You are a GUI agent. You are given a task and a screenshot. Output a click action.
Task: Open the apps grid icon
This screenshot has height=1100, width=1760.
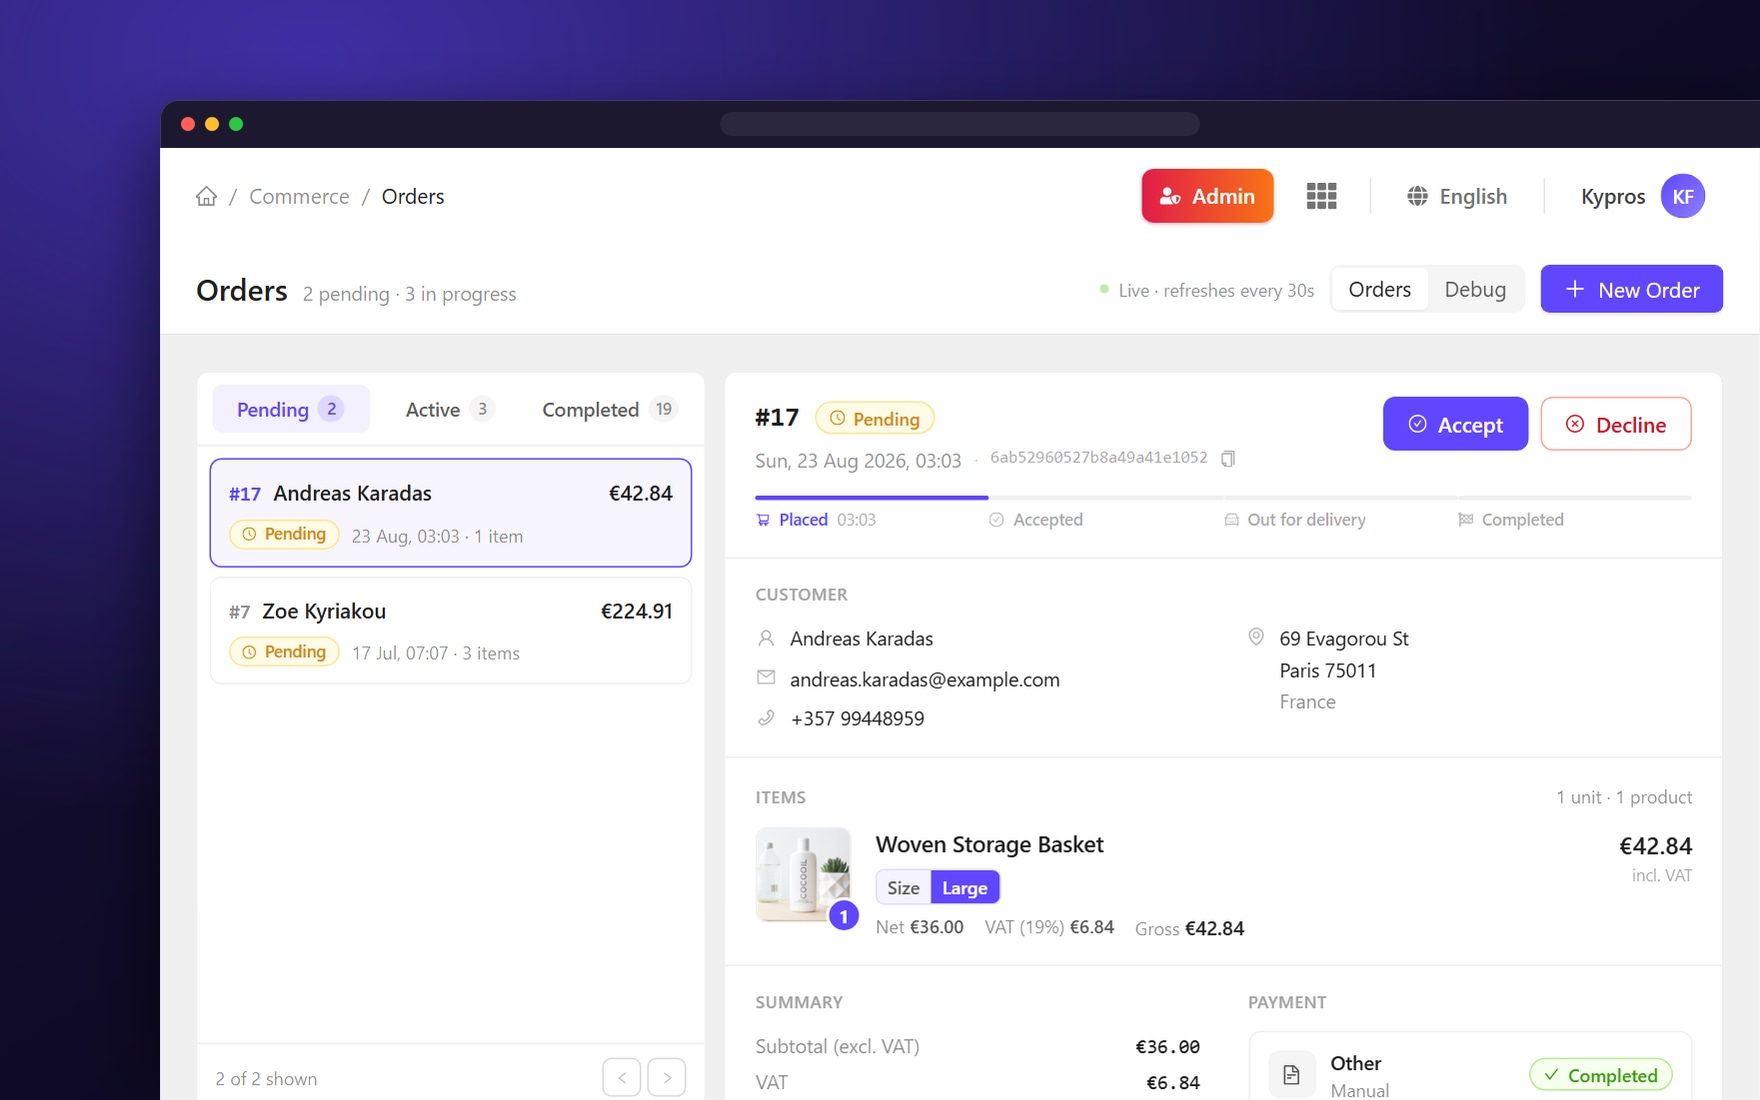point(1321,196)
